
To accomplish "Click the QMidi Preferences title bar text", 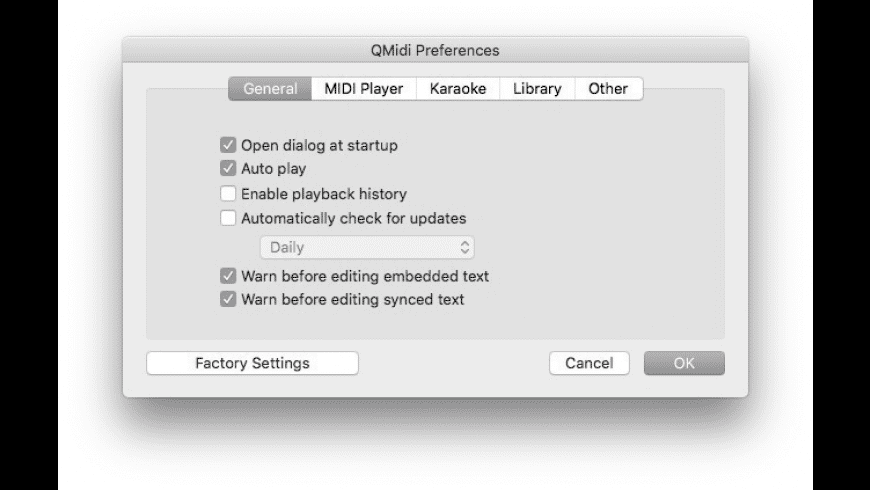I will pos(435,50).
